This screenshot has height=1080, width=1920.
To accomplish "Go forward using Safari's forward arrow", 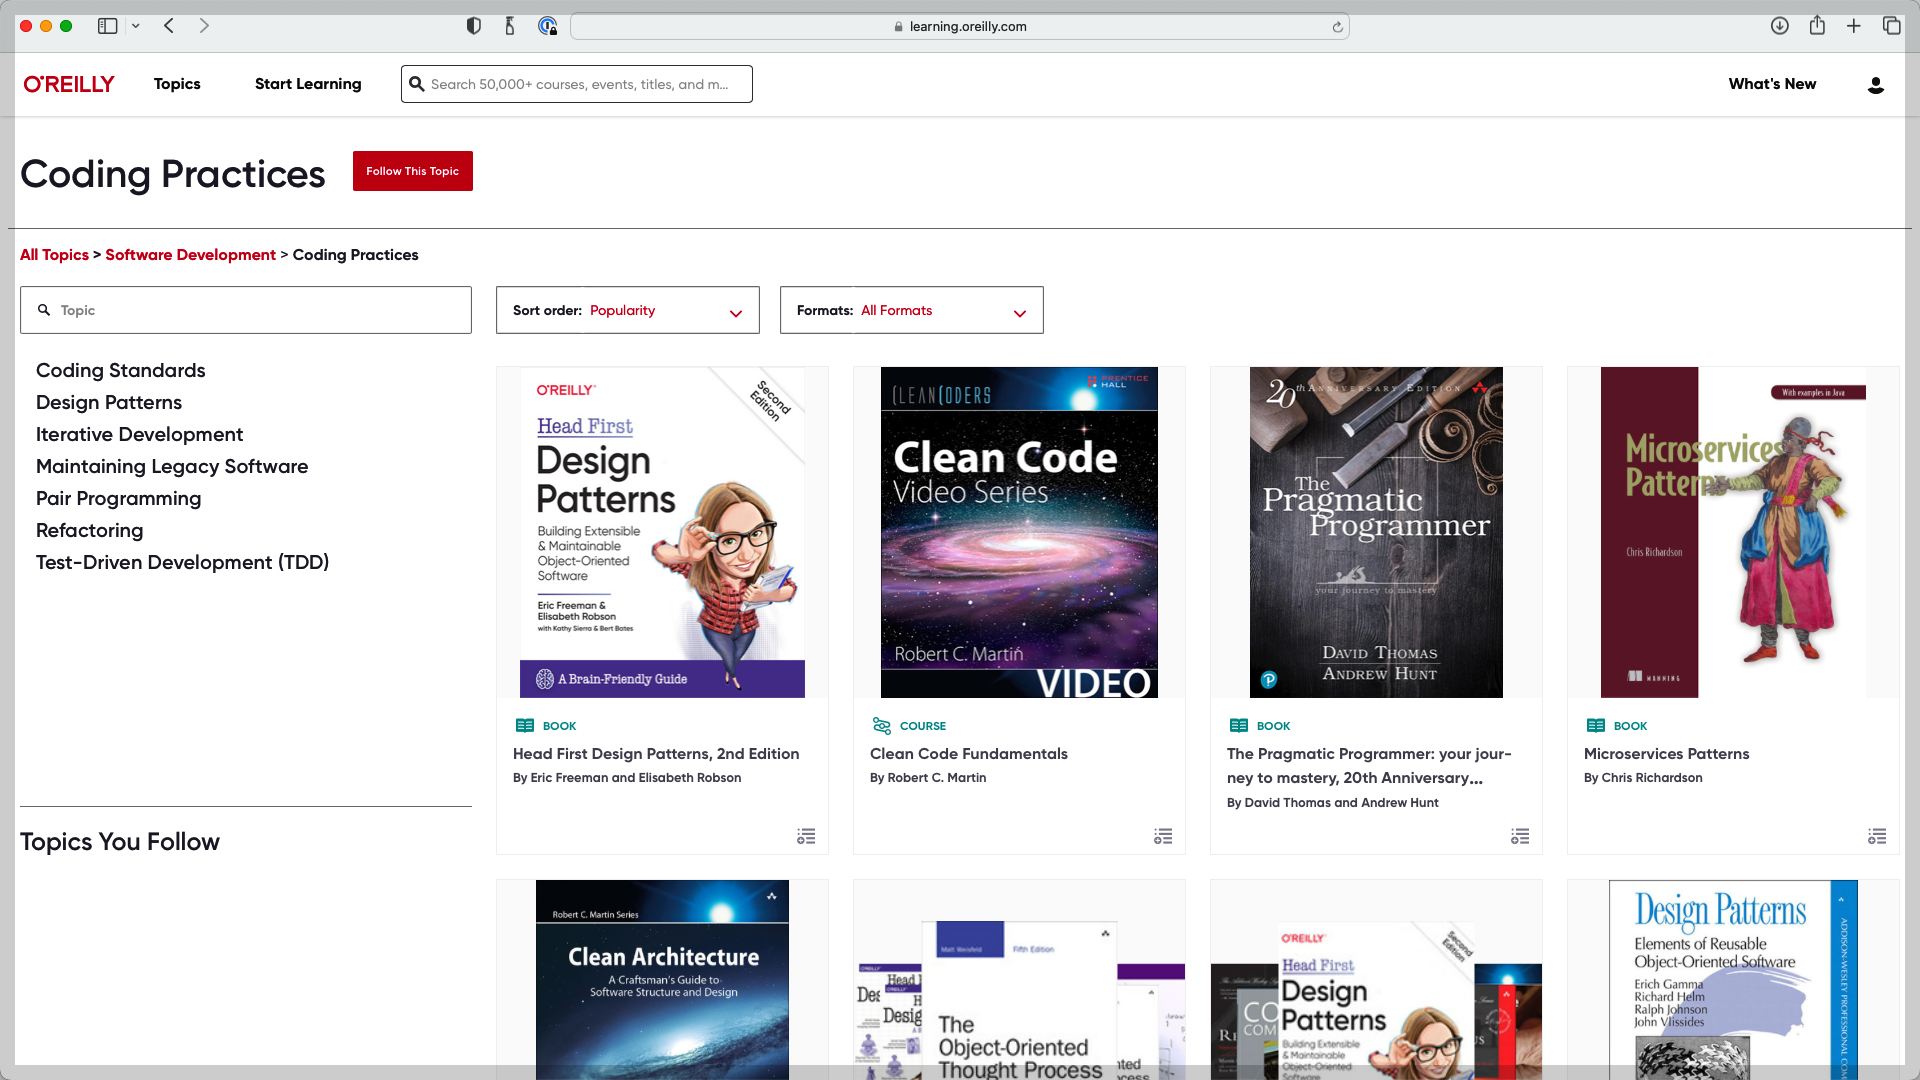I will (204, 26).
